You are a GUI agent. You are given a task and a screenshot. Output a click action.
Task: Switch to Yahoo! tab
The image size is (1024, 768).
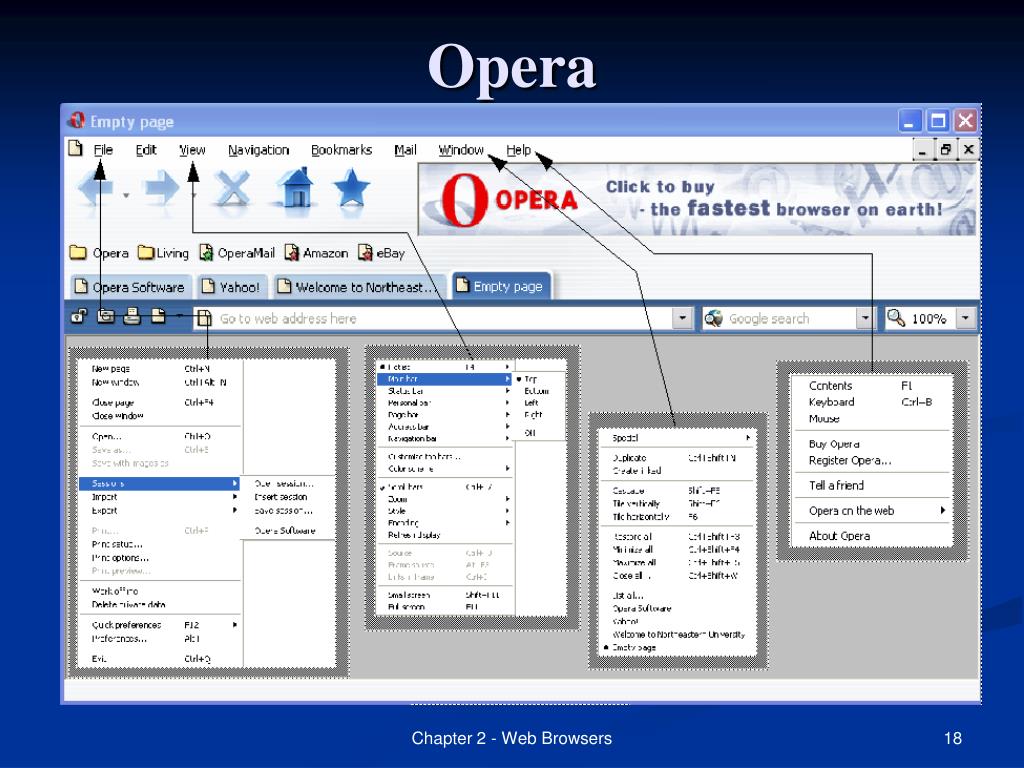point(231,287)
